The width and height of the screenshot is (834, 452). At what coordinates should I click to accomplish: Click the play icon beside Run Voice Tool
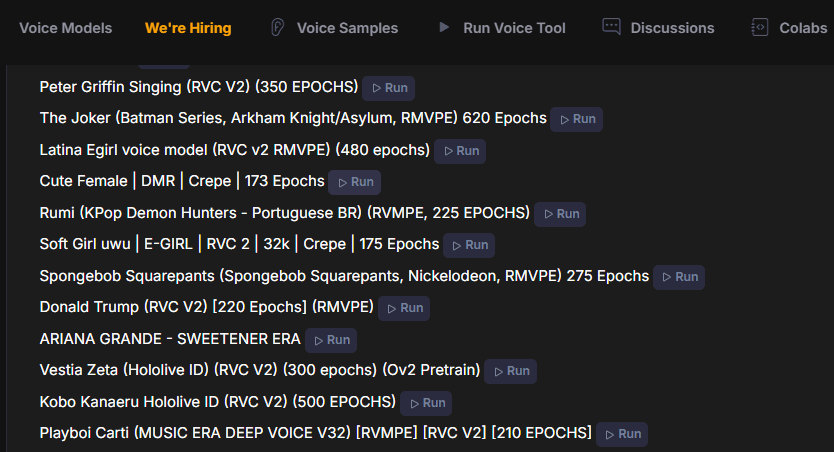point(444,28)
